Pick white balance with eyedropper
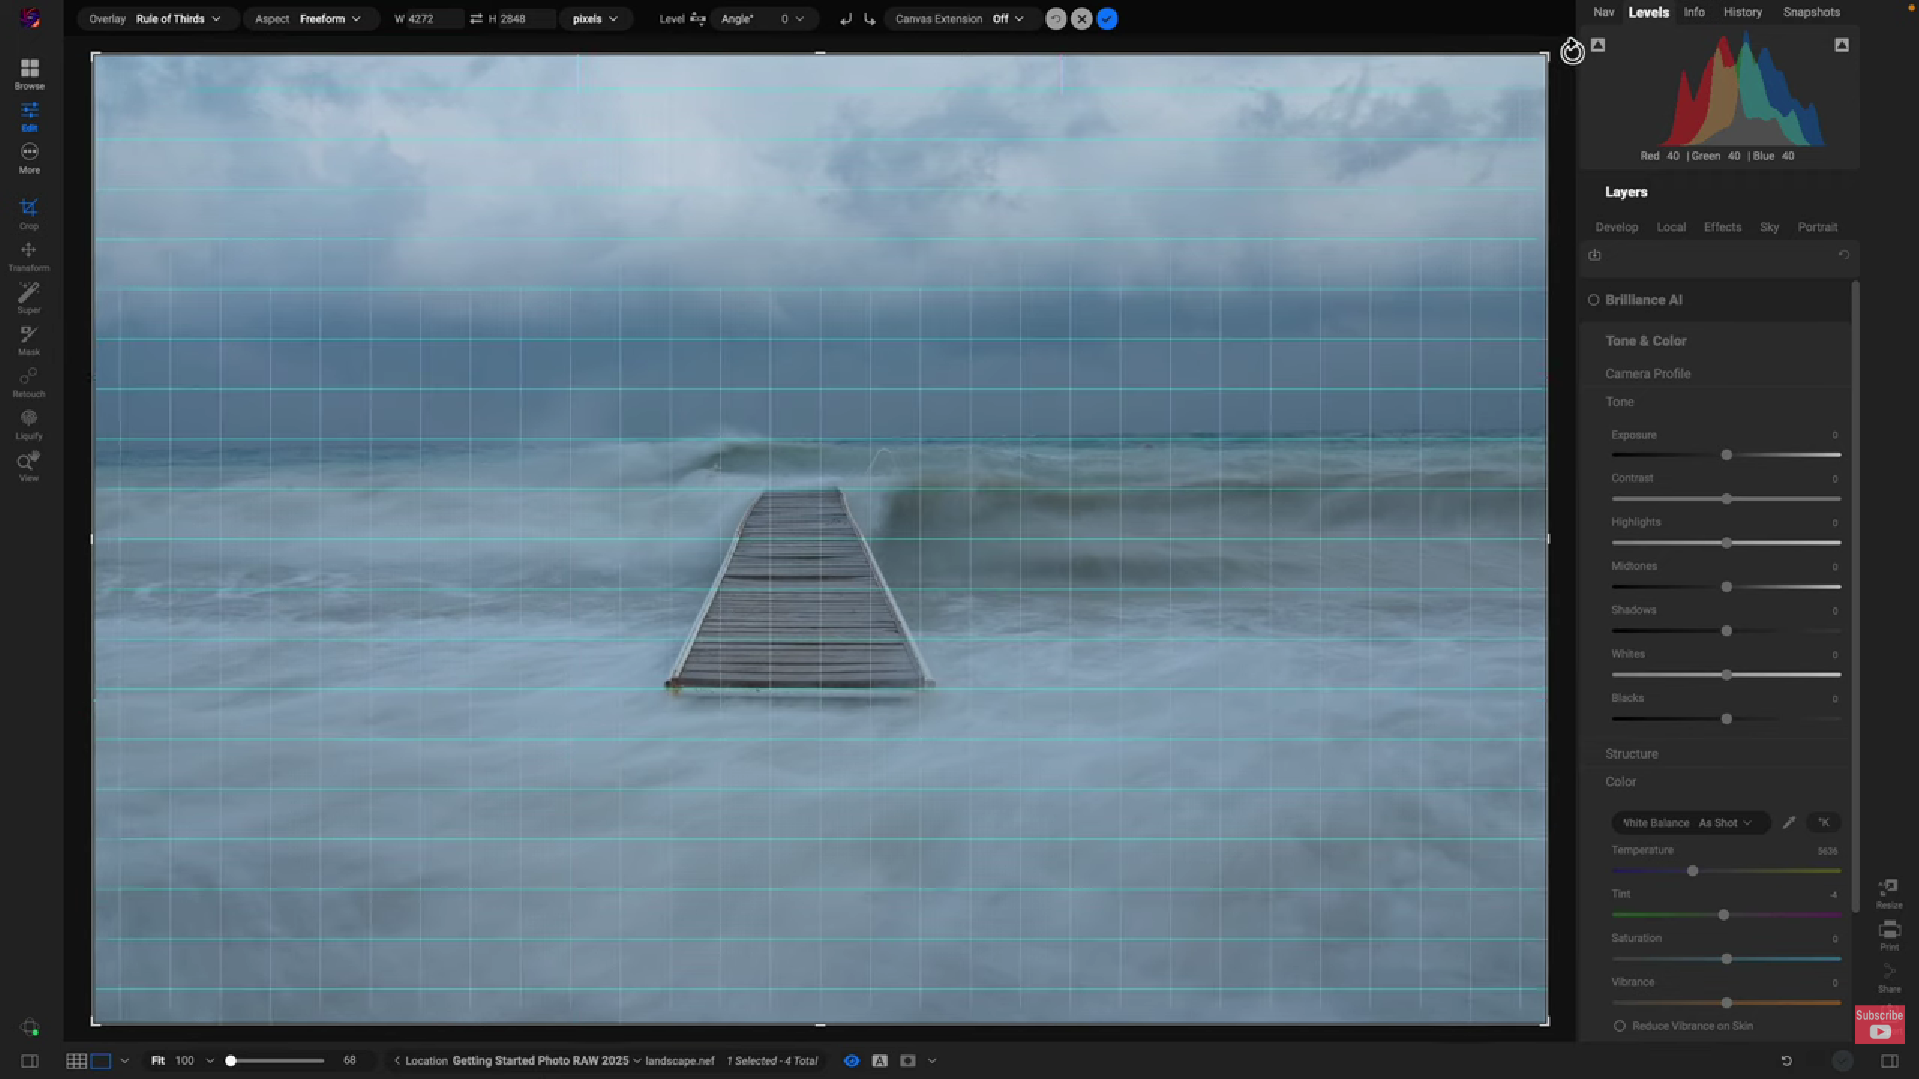The width and height of the screenshot is (1919, 1079). (x=1788, y=822)
